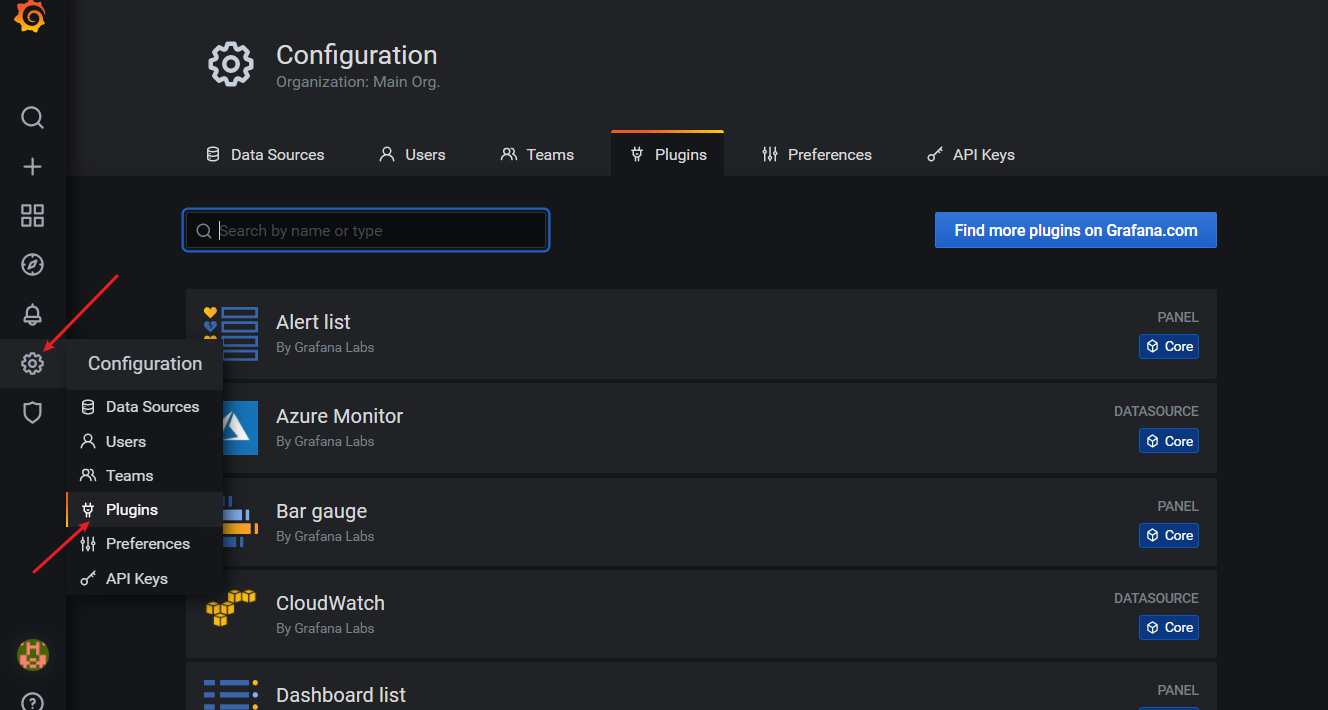
Task: Open the CloudWatch plugin title
Action: click(330, 603)
